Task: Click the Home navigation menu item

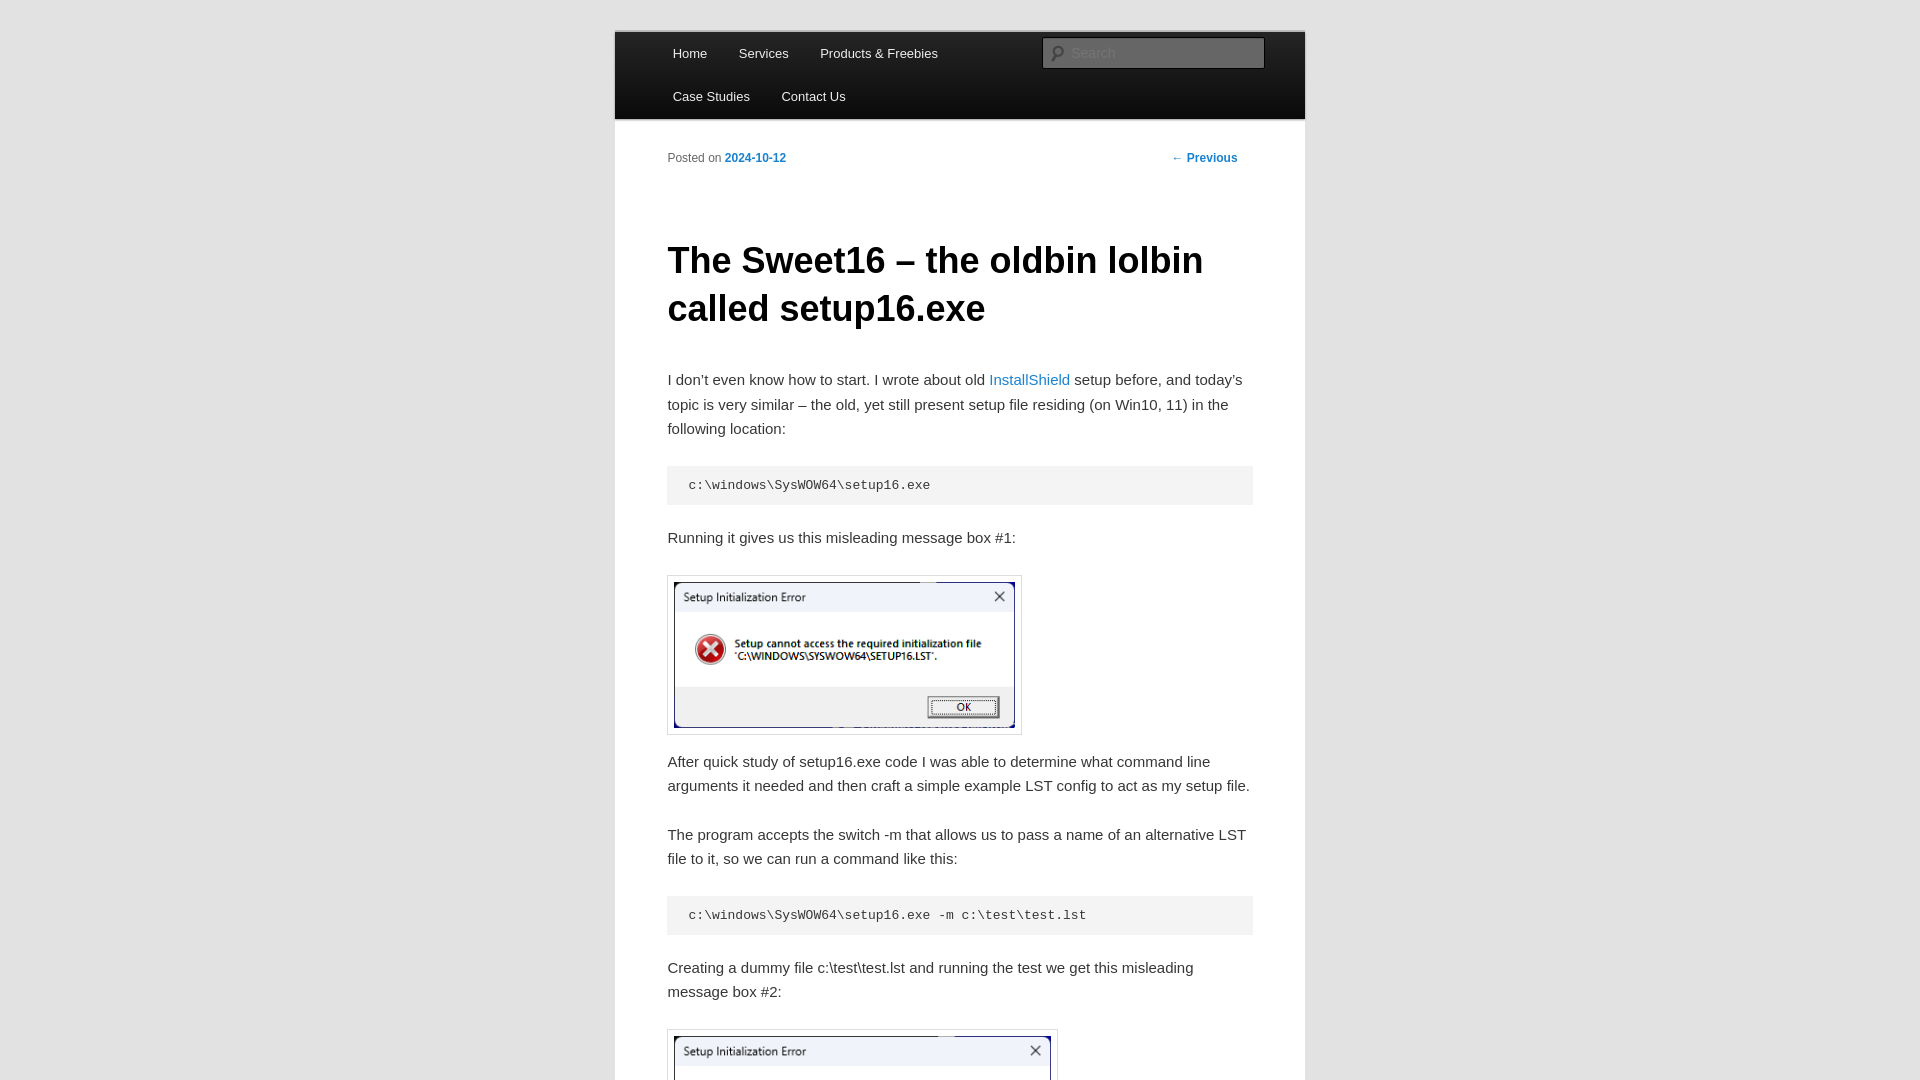Action: (x=688, y=53)
